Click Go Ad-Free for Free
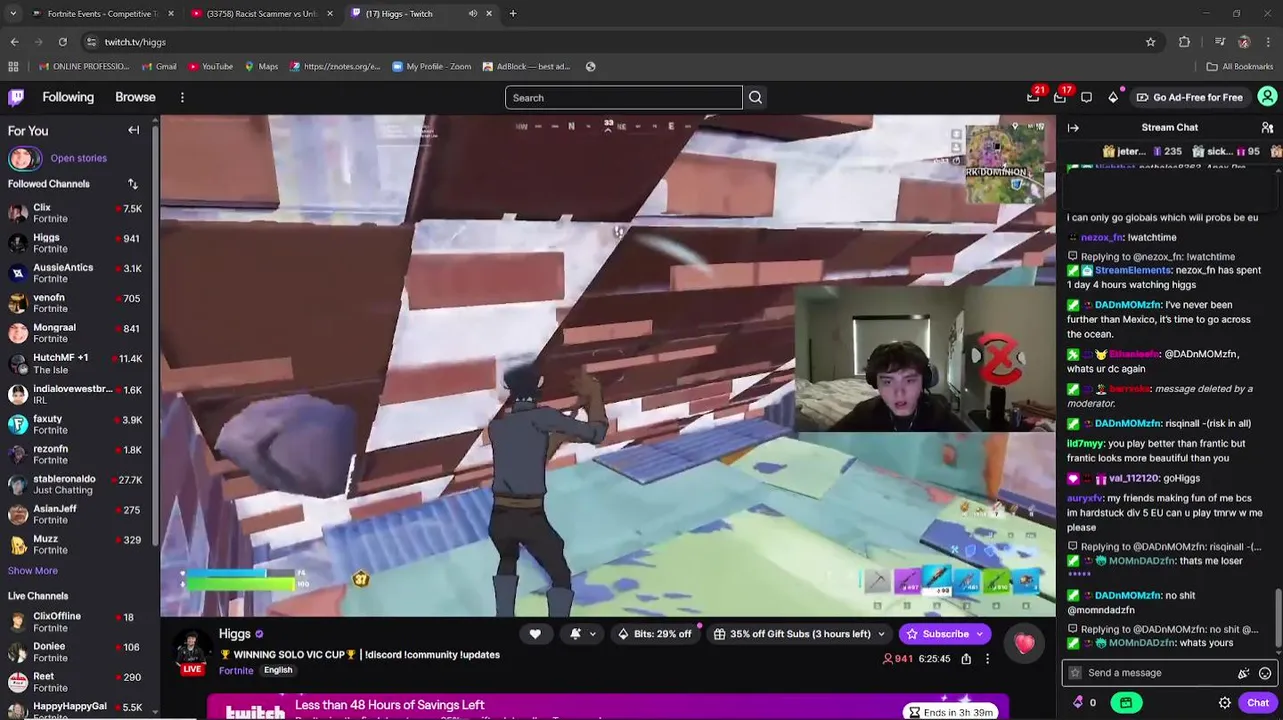The height and width of the screenshot is (720, 1283). point(1189,97)
